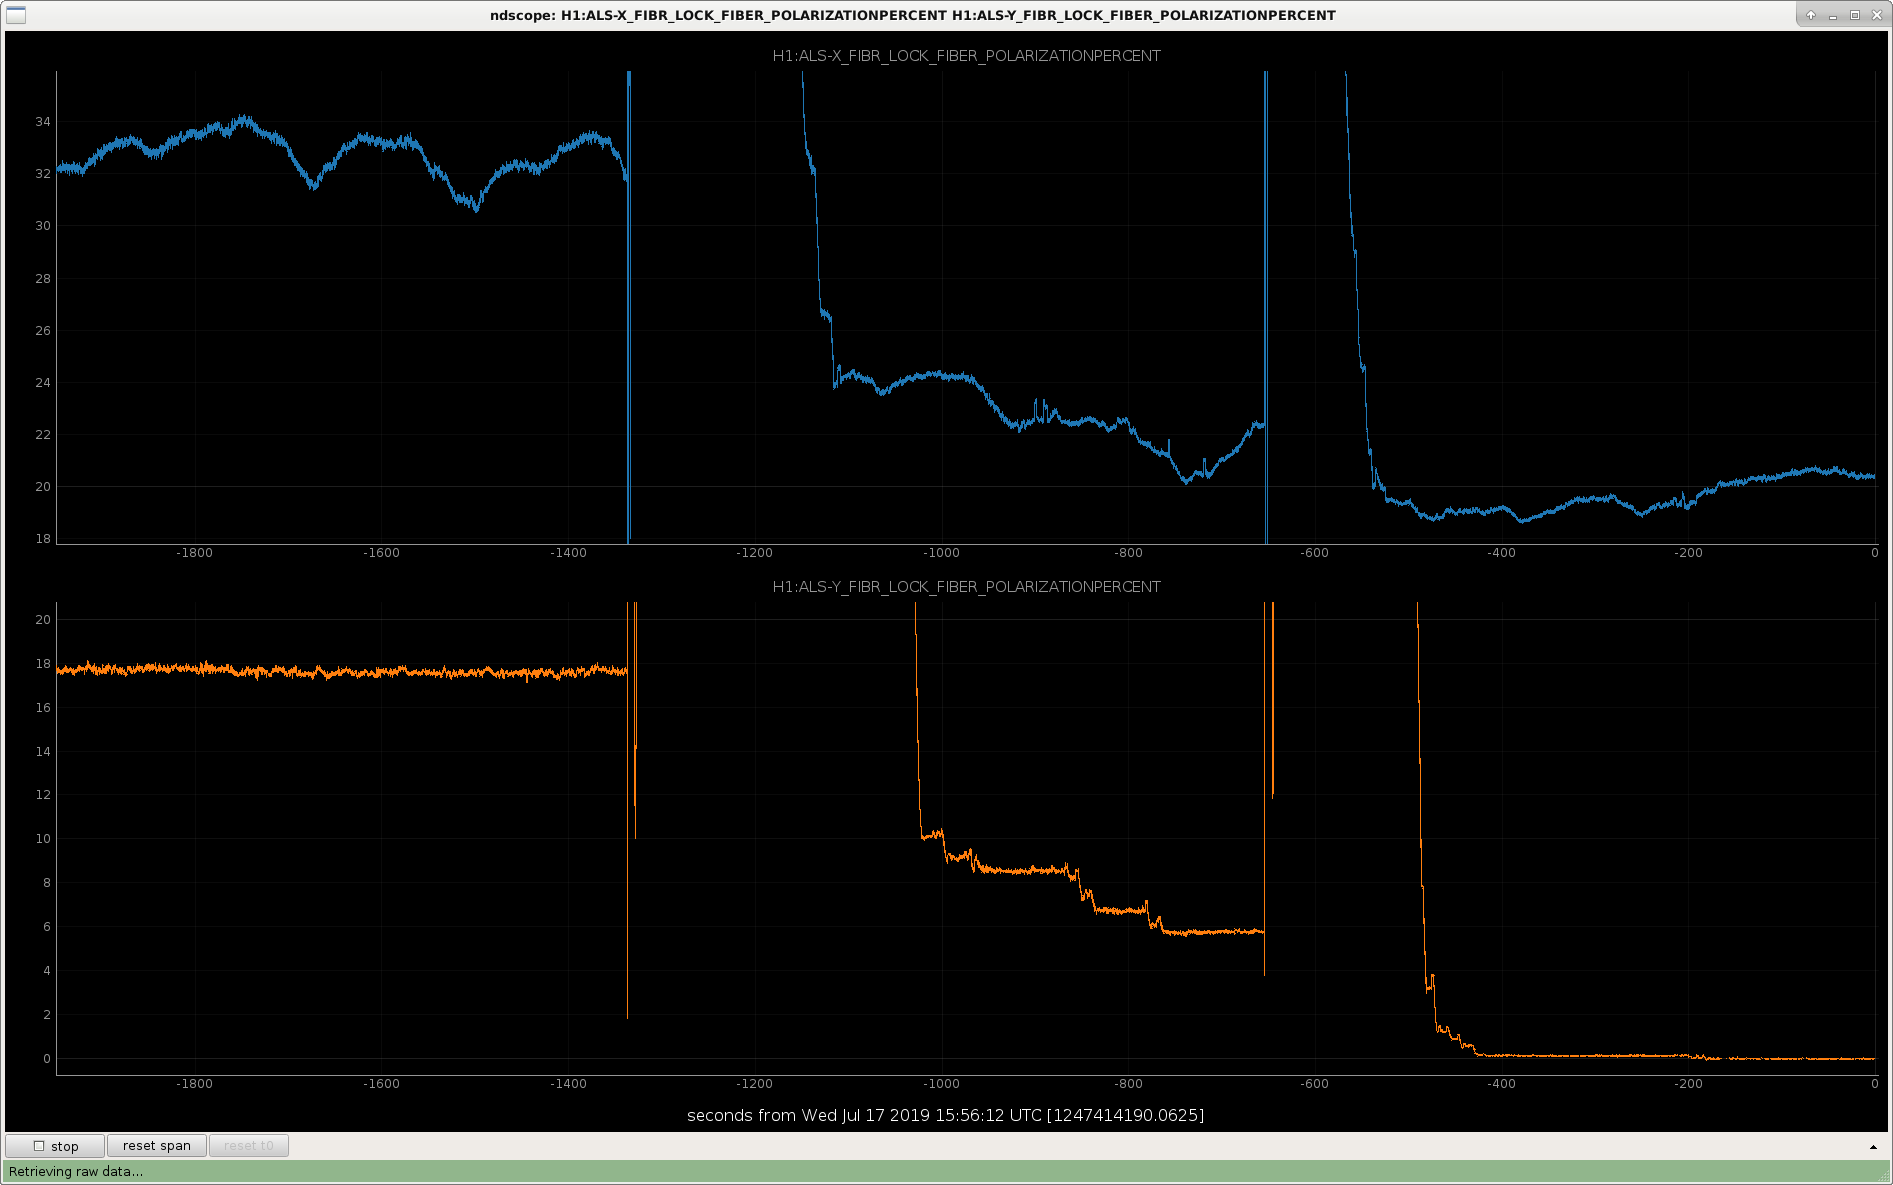Click the -1400 time tick under the ALS-Y plot

pos(568,1084)
